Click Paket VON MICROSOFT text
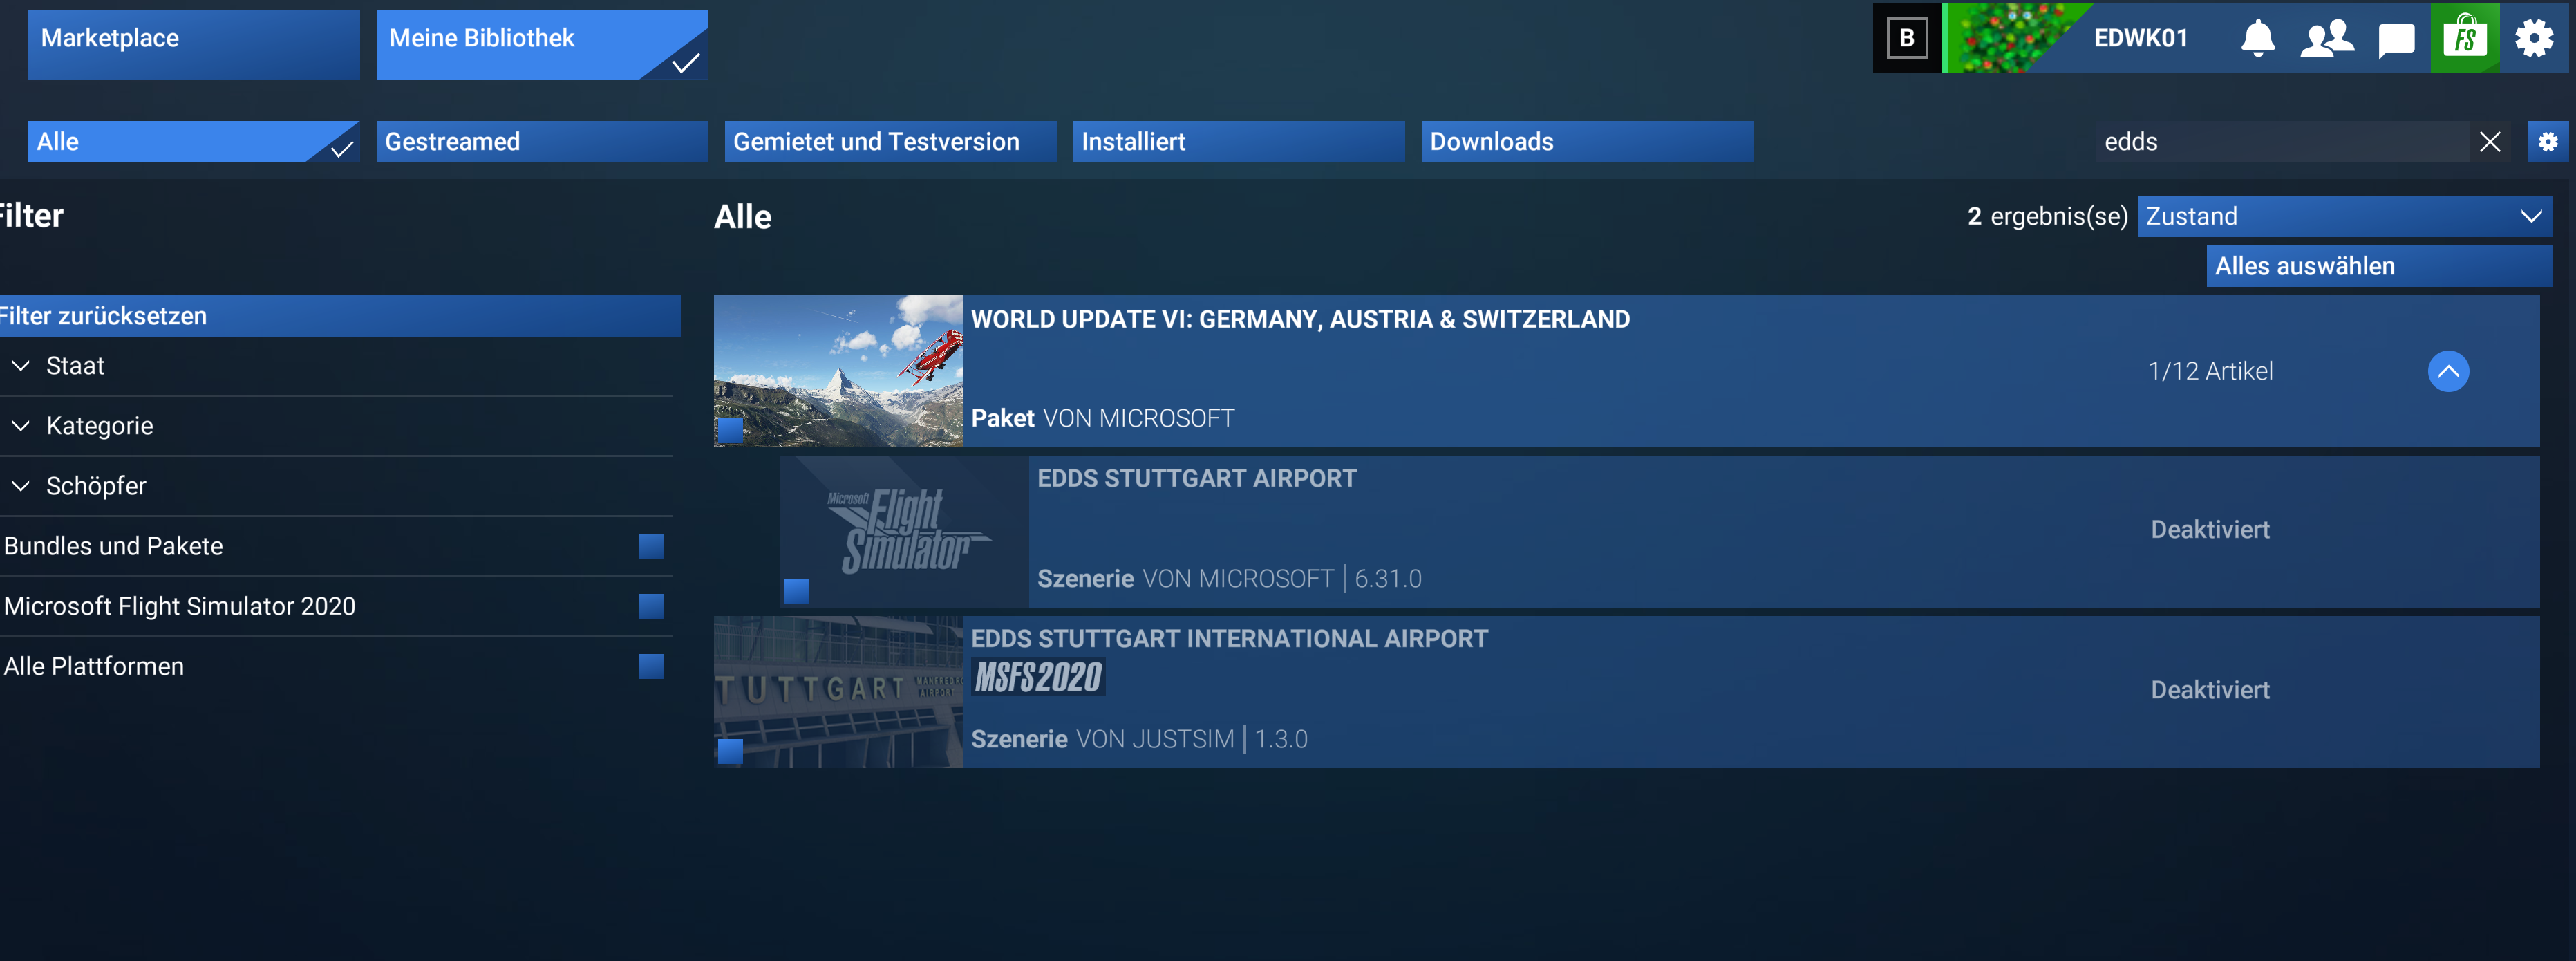 (1102, 418)
